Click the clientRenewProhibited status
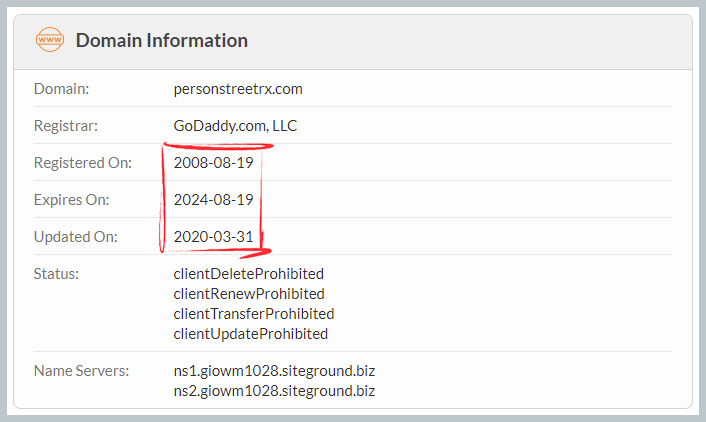 point(249,294)
